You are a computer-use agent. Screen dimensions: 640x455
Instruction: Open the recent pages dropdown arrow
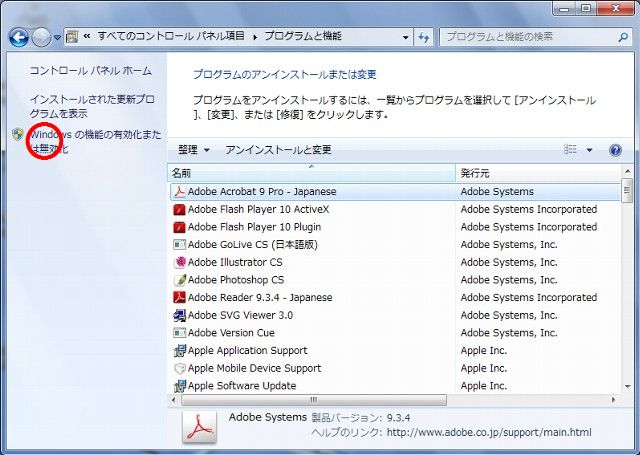coord(58,38)
